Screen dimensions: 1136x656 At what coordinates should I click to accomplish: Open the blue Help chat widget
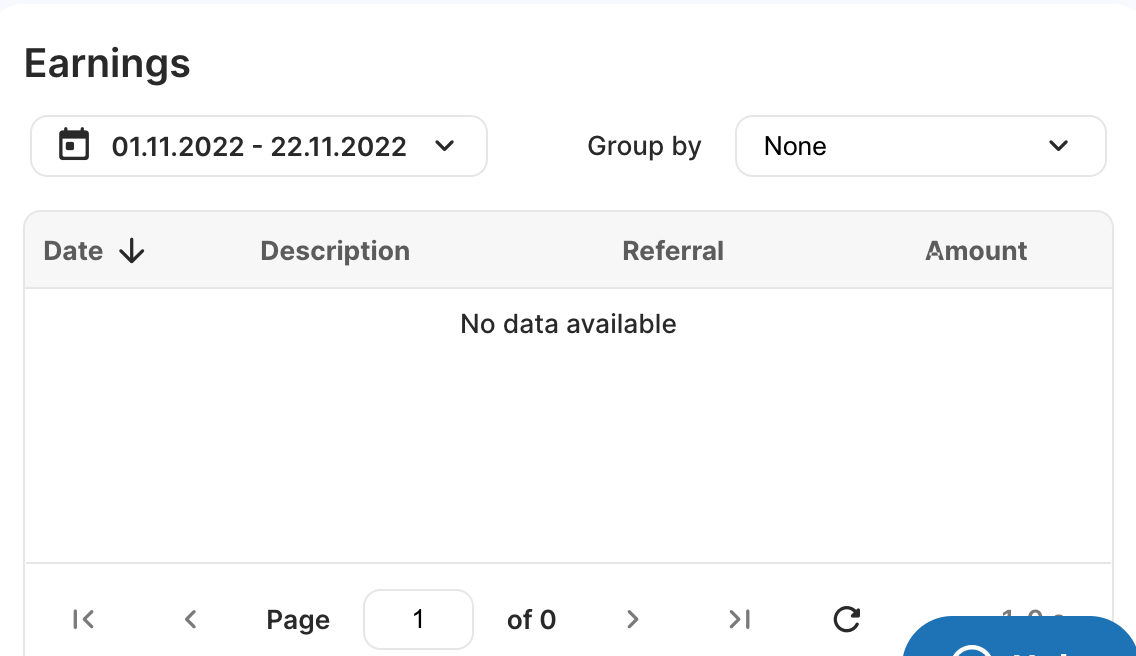(1019, 636)
